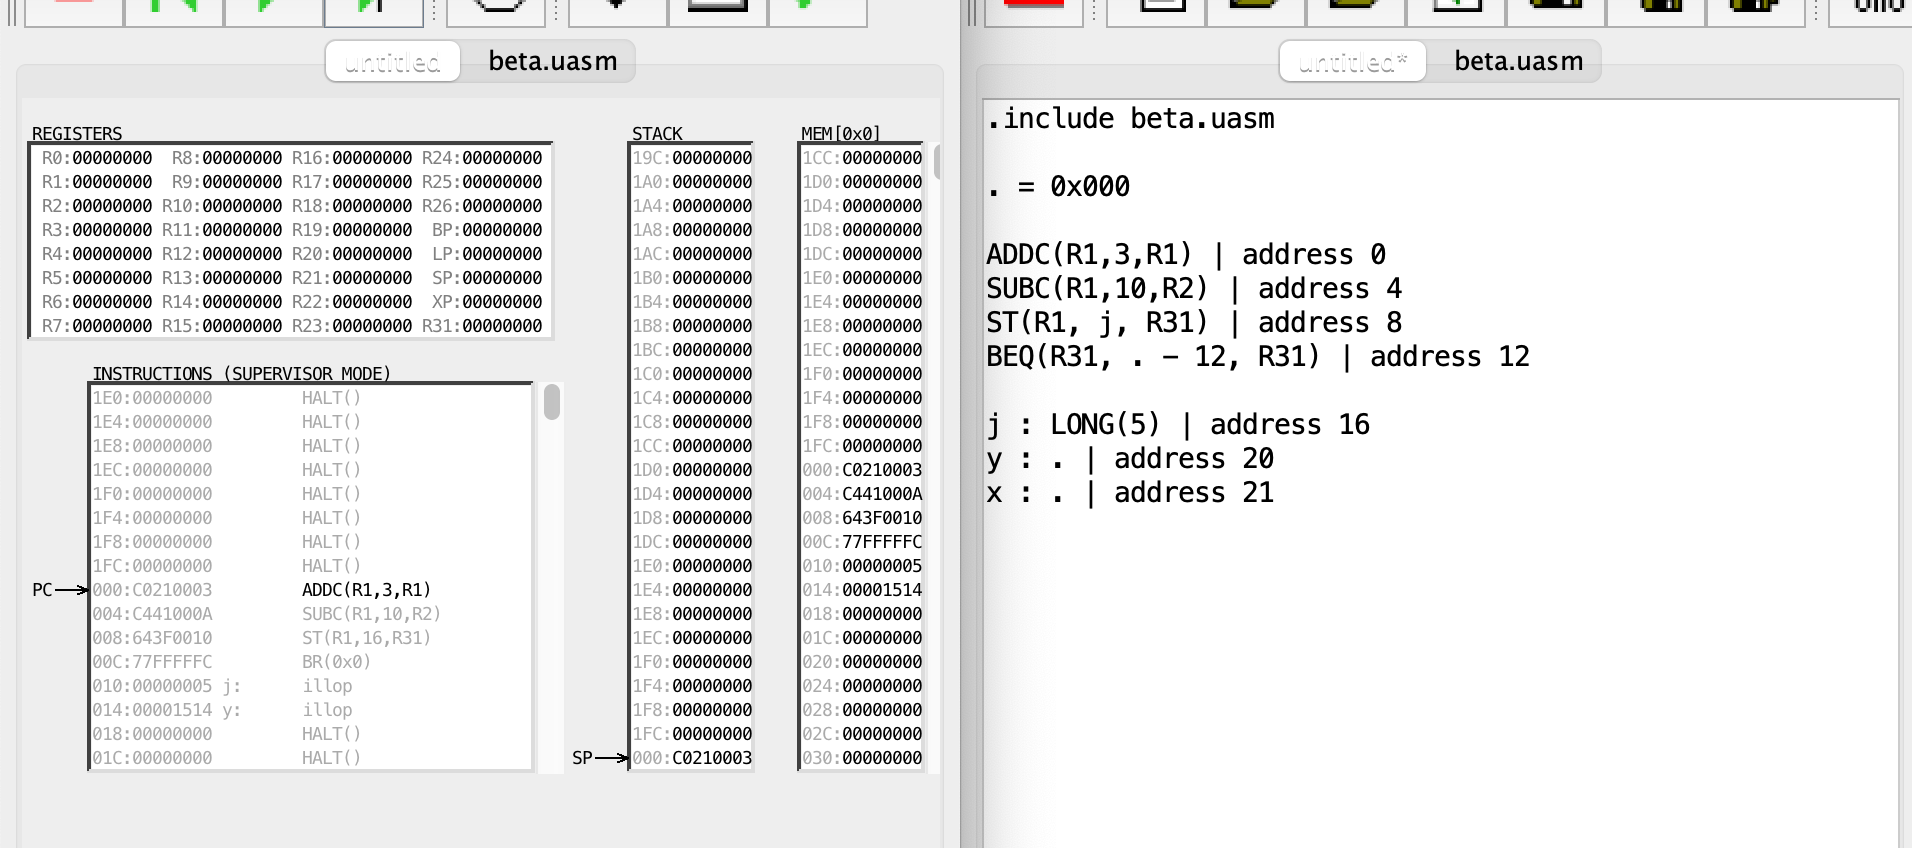This screenshot has height=848, width=1912.
Task: Switch to beta.uasm tab in simulator window
Action: (x=552, y=62)
